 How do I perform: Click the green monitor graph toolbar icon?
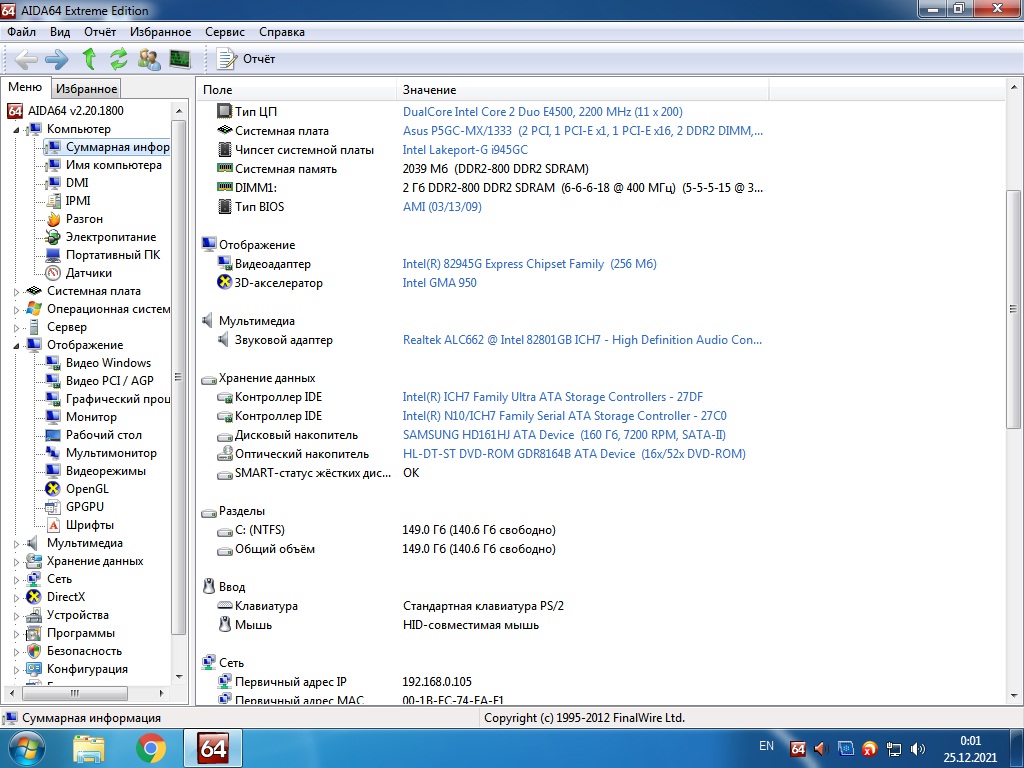[x=180, y=59]
